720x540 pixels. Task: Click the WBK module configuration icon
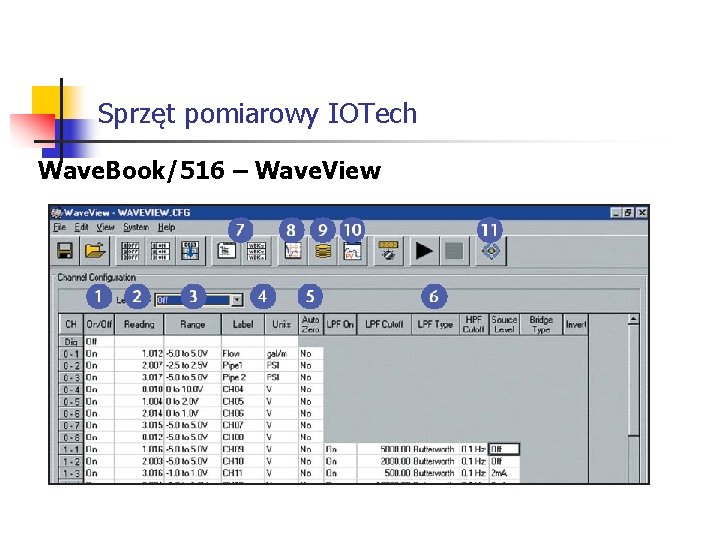click(x=256, y=251)
